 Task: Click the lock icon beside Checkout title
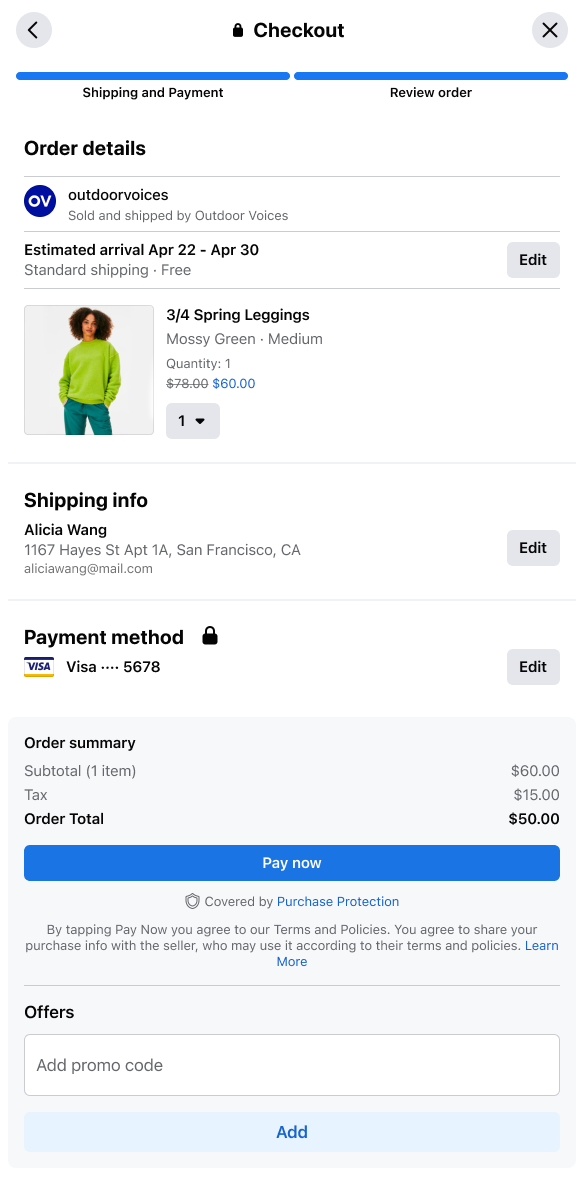[238, 30]
